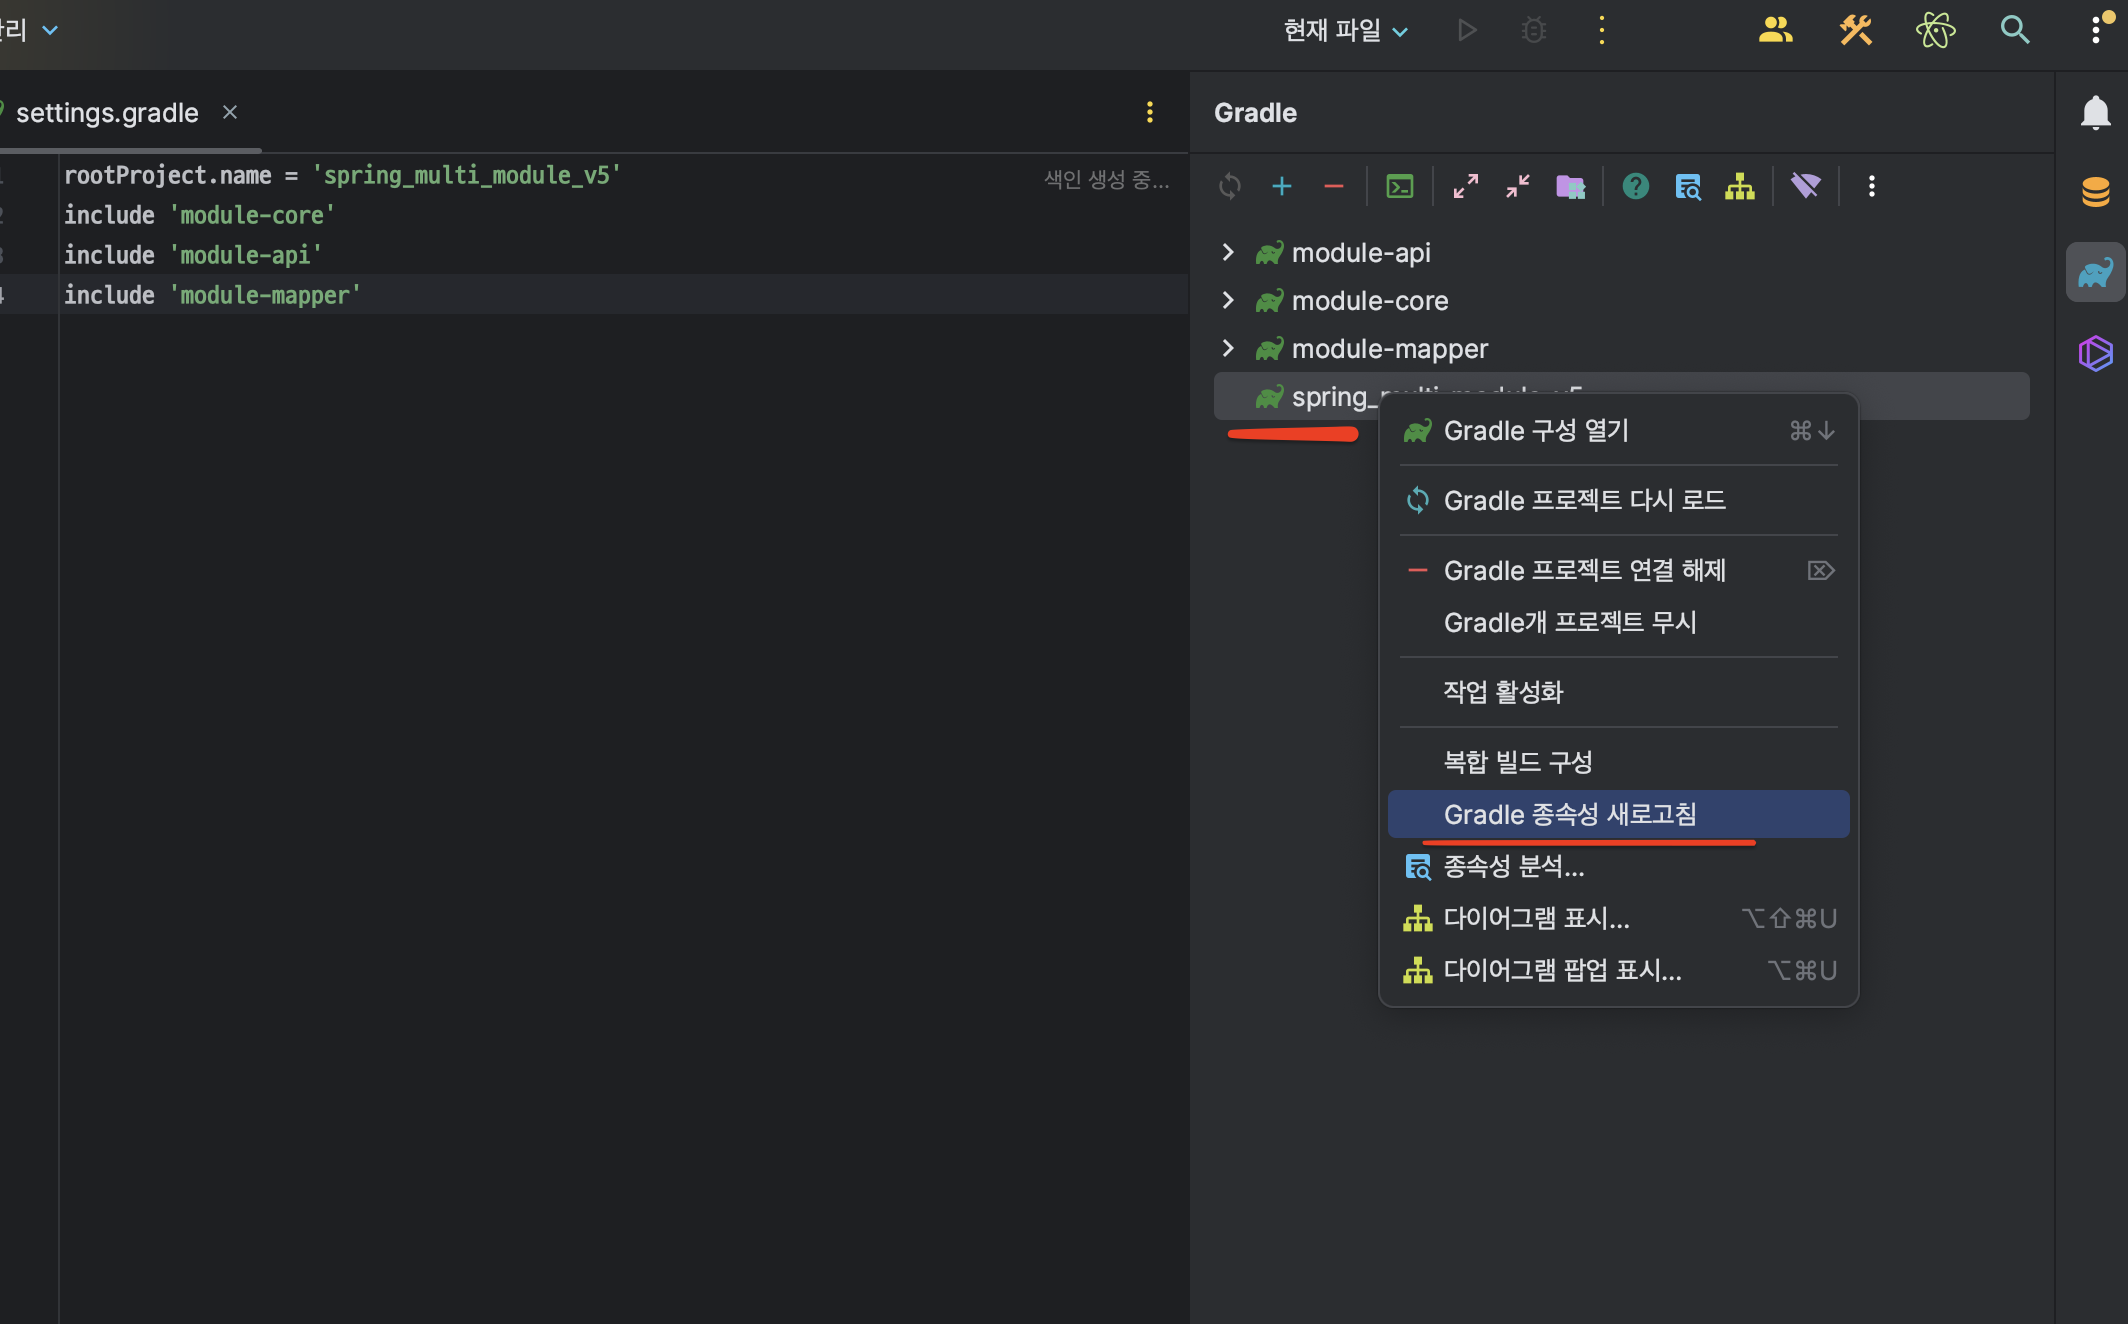Click the Gradle elephant sidebar icon

2095,272
